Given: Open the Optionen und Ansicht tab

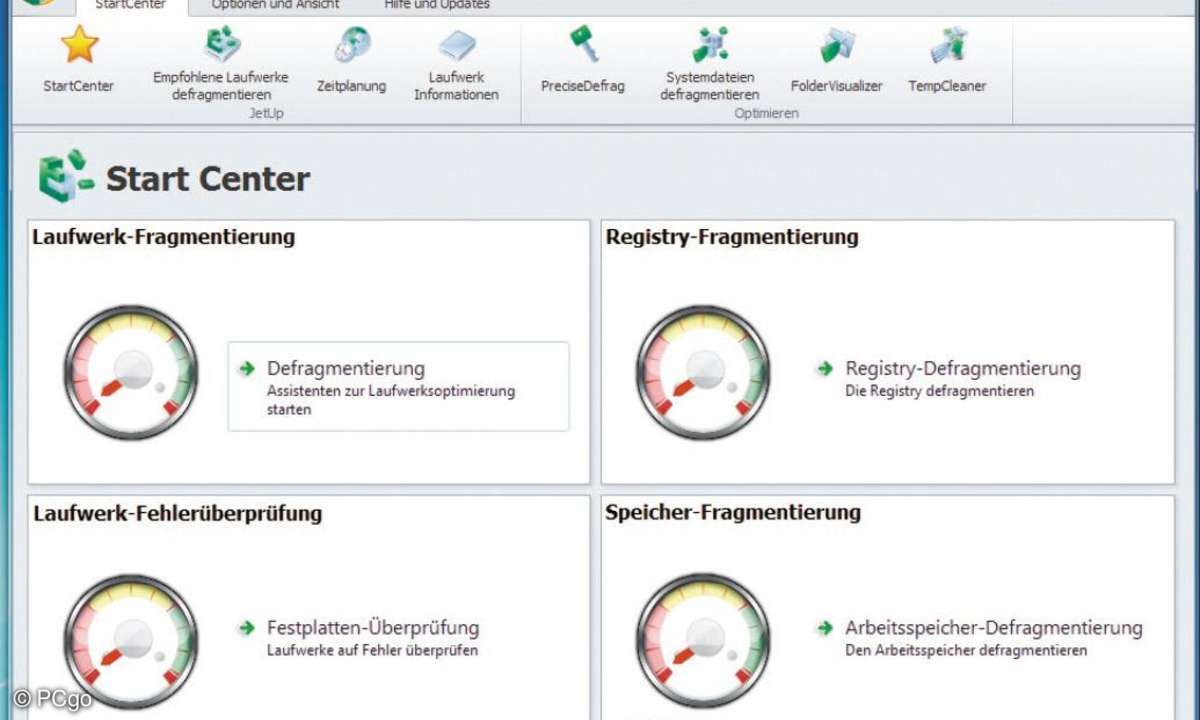Looking at the screenshot, I should pos(275,5).
